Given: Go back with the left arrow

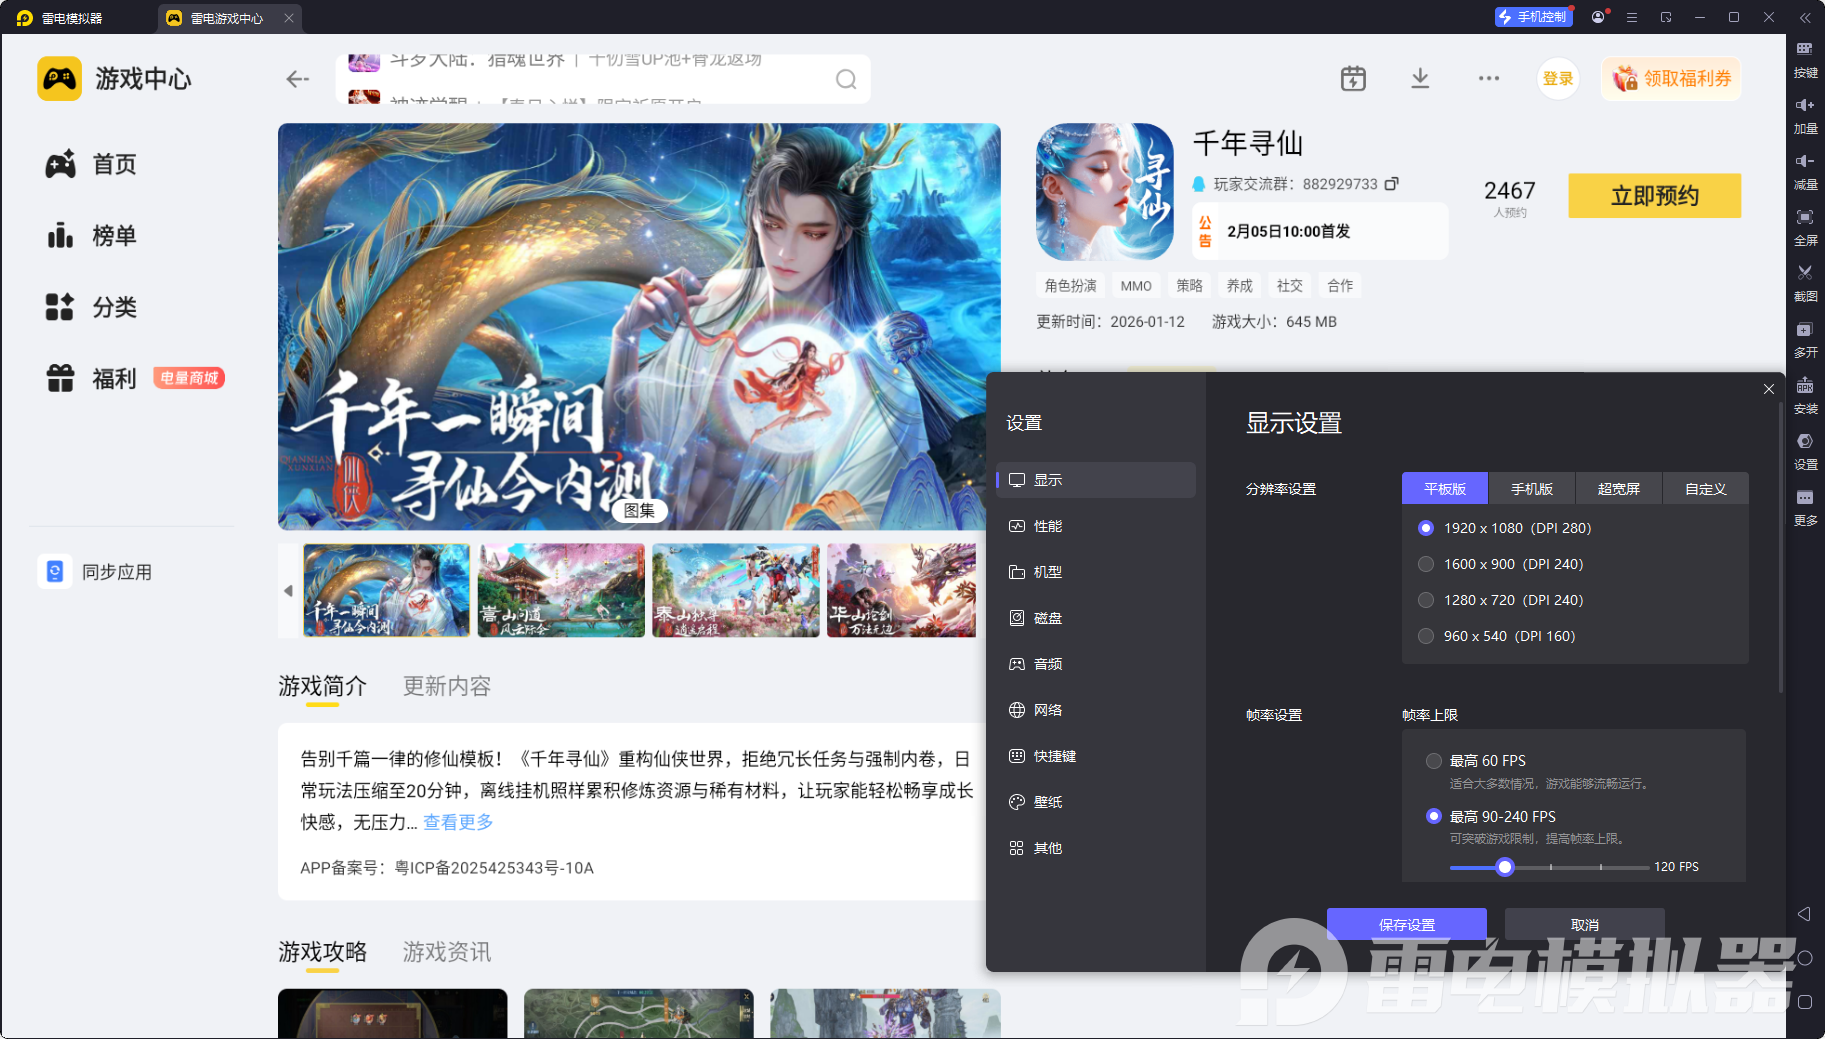Looking at the screenshot, I should click(x=297, y=79).
